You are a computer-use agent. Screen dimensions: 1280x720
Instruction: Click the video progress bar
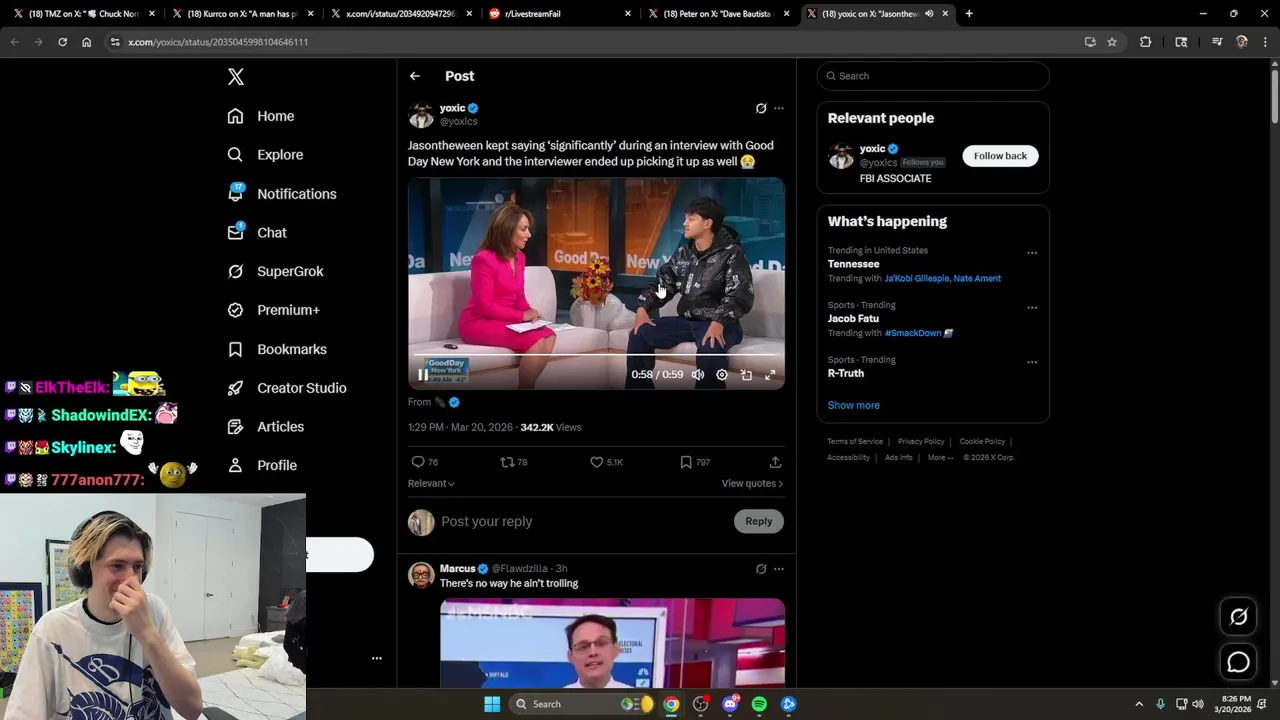[x=596, y=355]
